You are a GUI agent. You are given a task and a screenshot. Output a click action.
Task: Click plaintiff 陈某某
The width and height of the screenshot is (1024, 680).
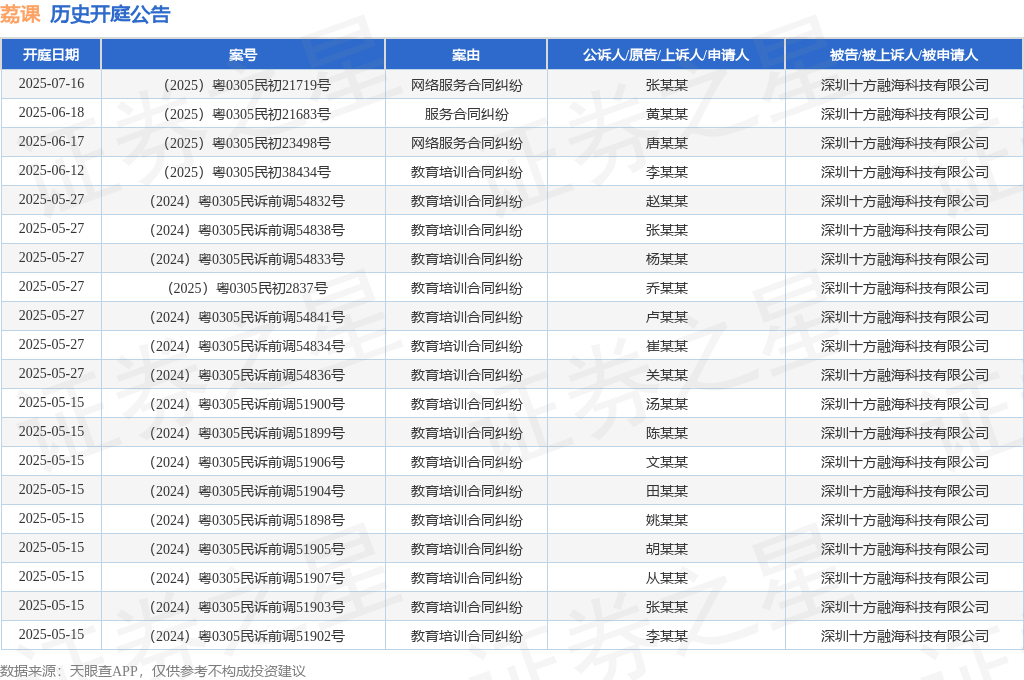[666, 433]
